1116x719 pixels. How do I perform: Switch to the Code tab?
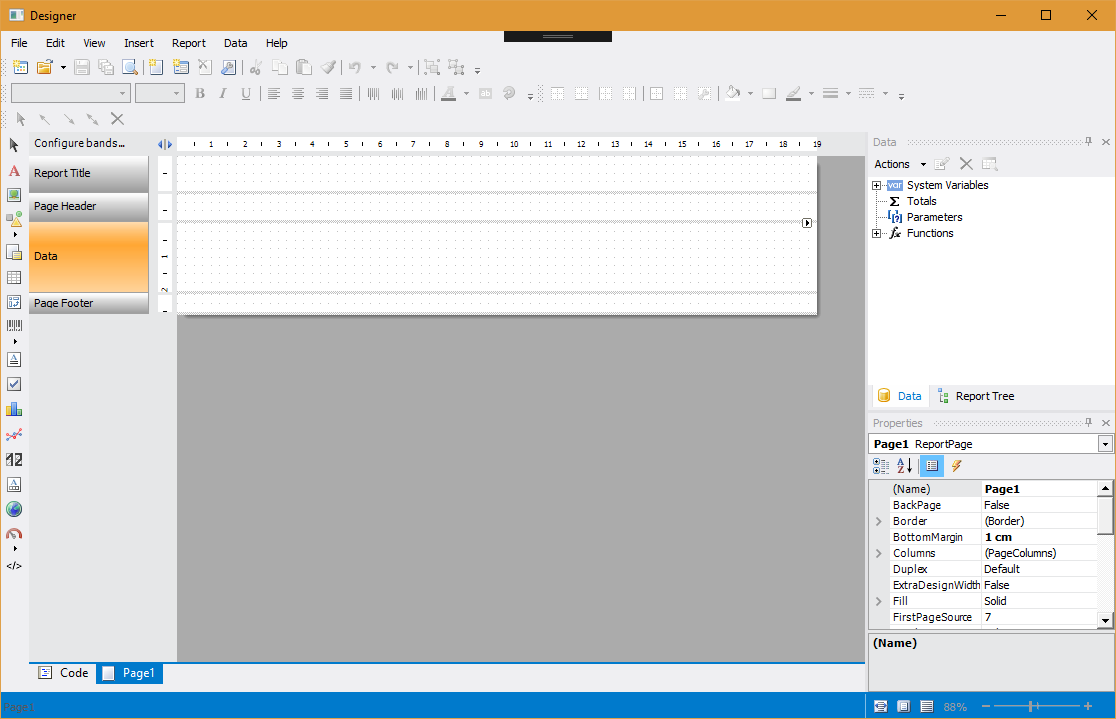(x=63, y=673)
